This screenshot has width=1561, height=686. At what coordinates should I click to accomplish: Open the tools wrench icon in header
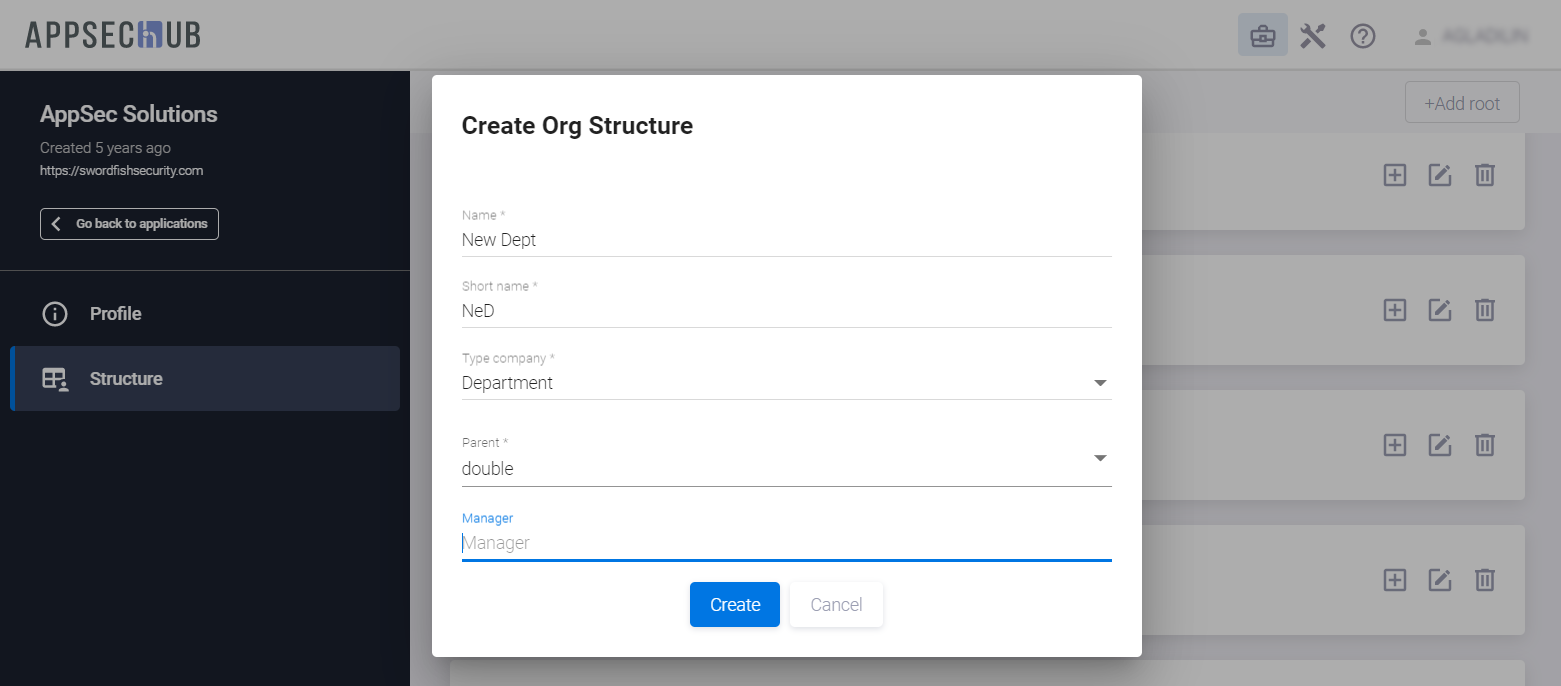1312,36
